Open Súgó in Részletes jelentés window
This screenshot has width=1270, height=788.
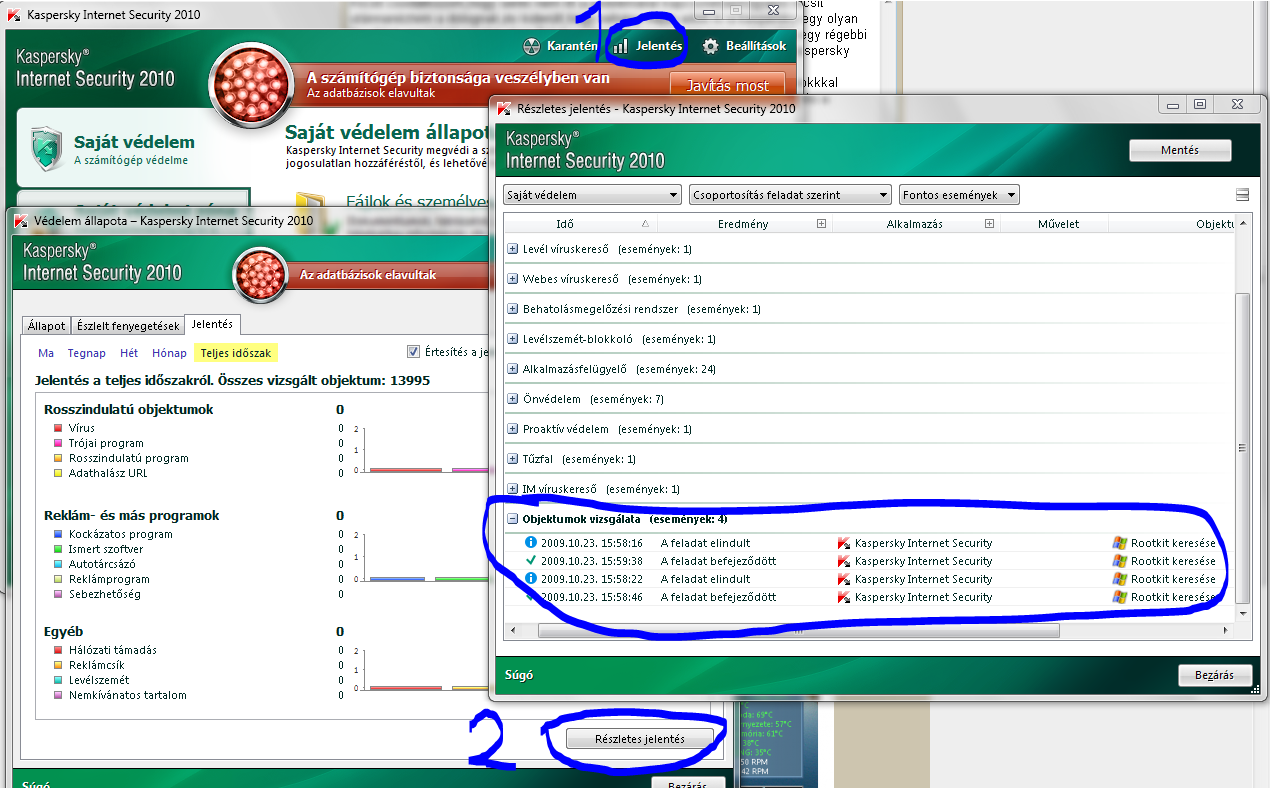click(x=519, y=675)
